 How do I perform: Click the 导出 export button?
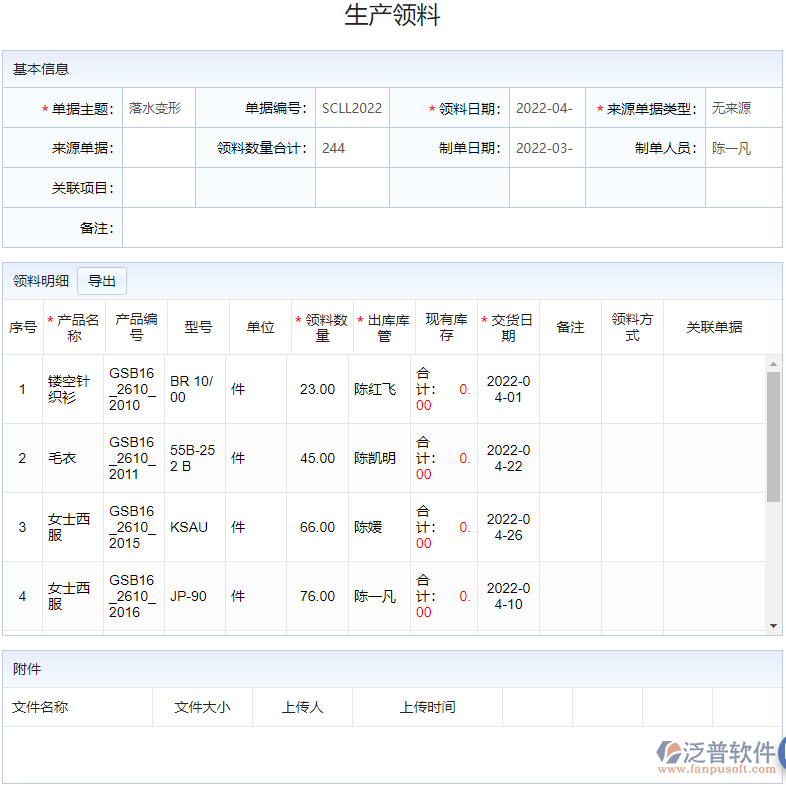[102, 281]
